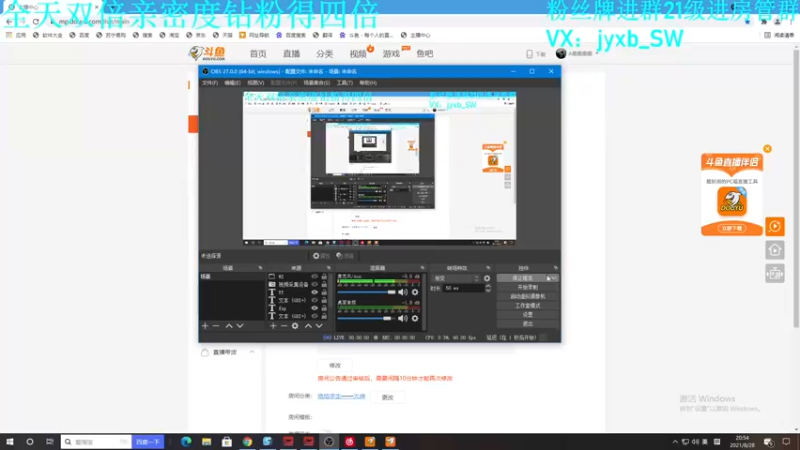Click 退出 in the OBS controls
Viewport: 800px width, 450px height.
(x=527, y=324)
